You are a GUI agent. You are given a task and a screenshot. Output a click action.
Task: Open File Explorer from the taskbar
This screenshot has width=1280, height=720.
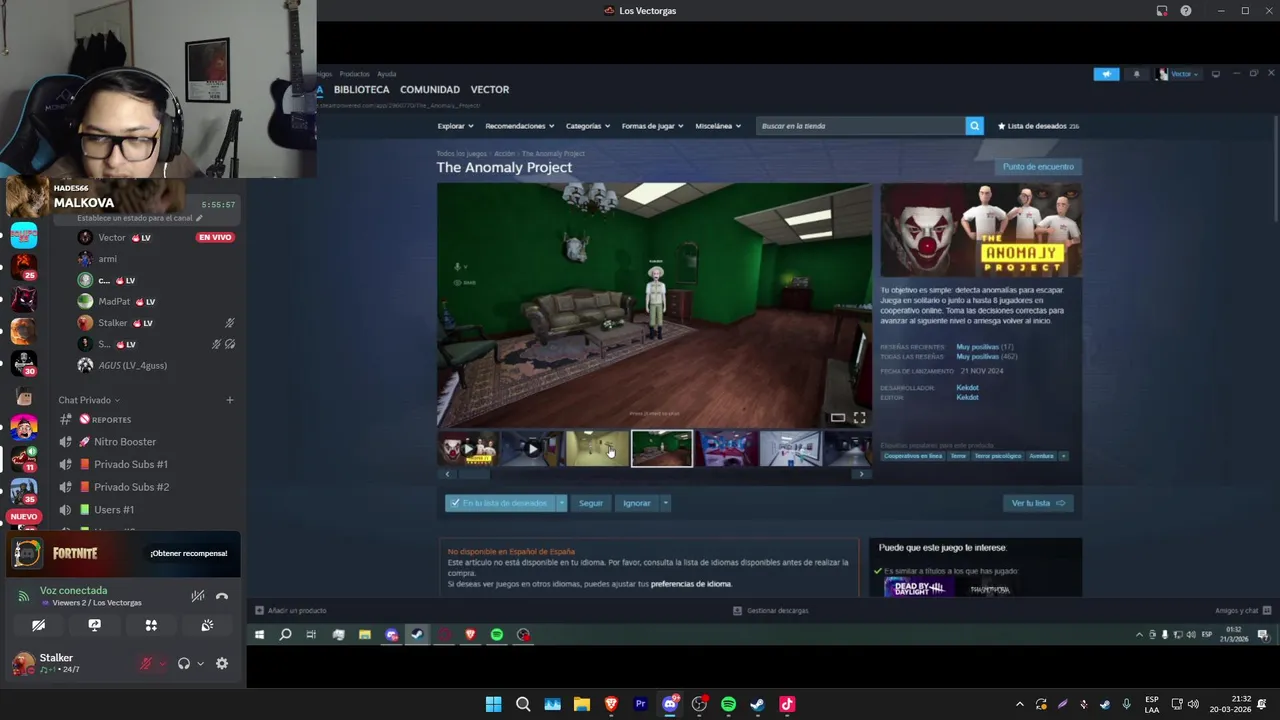pyautogui.click(x=581, y=704)
